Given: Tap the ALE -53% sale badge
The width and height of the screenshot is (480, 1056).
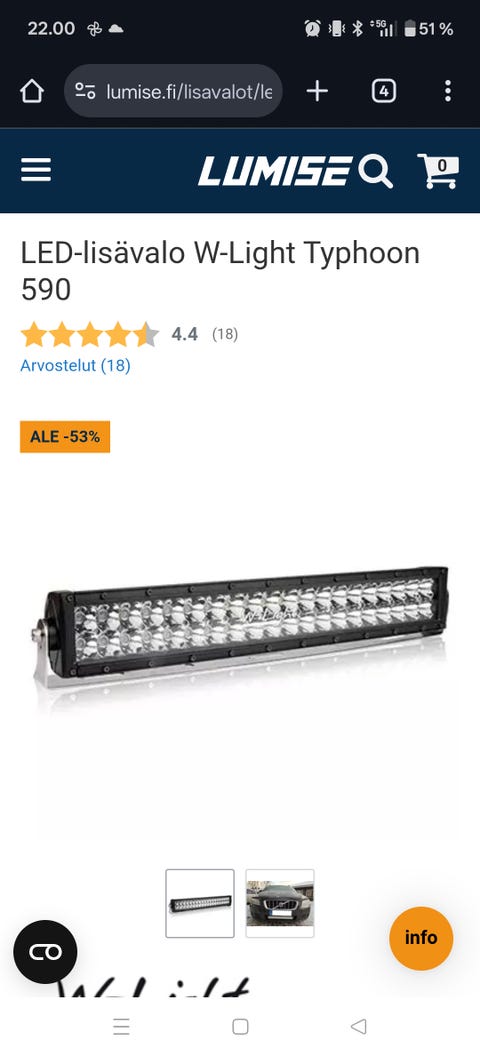Looking at the screenshot, I should coord(65,436).
